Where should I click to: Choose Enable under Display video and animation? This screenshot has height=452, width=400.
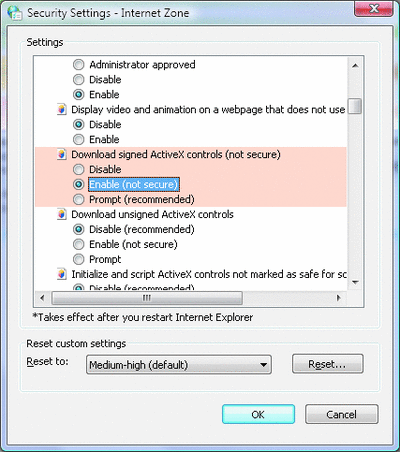(79, 139)
